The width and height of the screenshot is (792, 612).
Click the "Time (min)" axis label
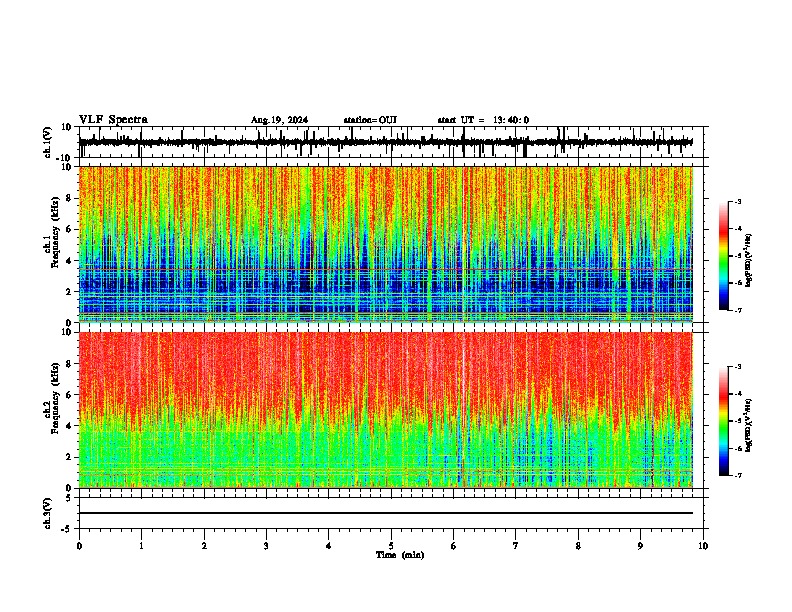tap(400, 555)
